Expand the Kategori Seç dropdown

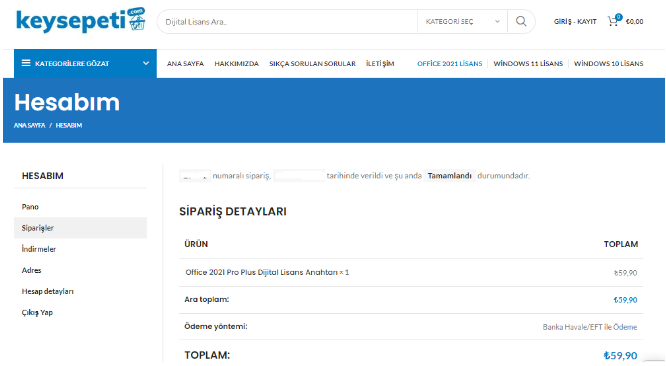(x=463, y=22)
